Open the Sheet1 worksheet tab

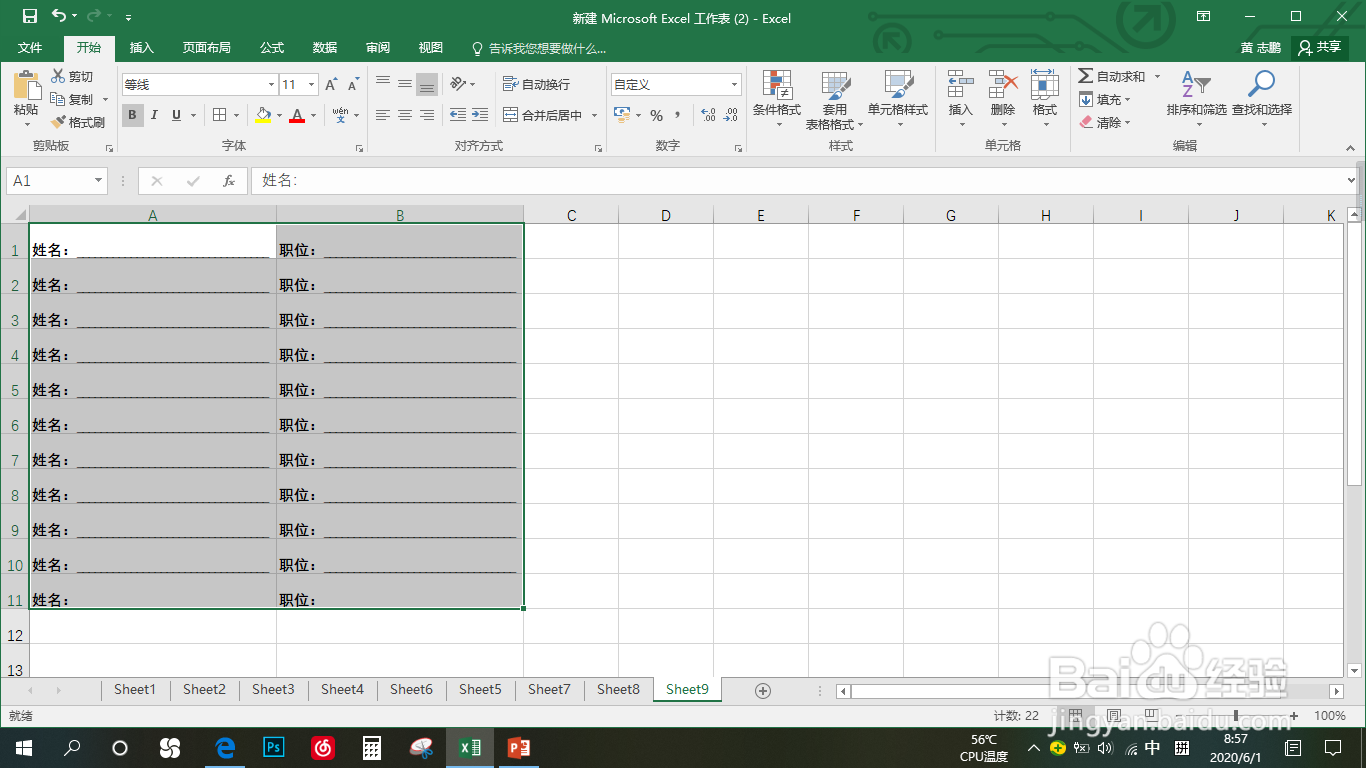coord(134,689)
